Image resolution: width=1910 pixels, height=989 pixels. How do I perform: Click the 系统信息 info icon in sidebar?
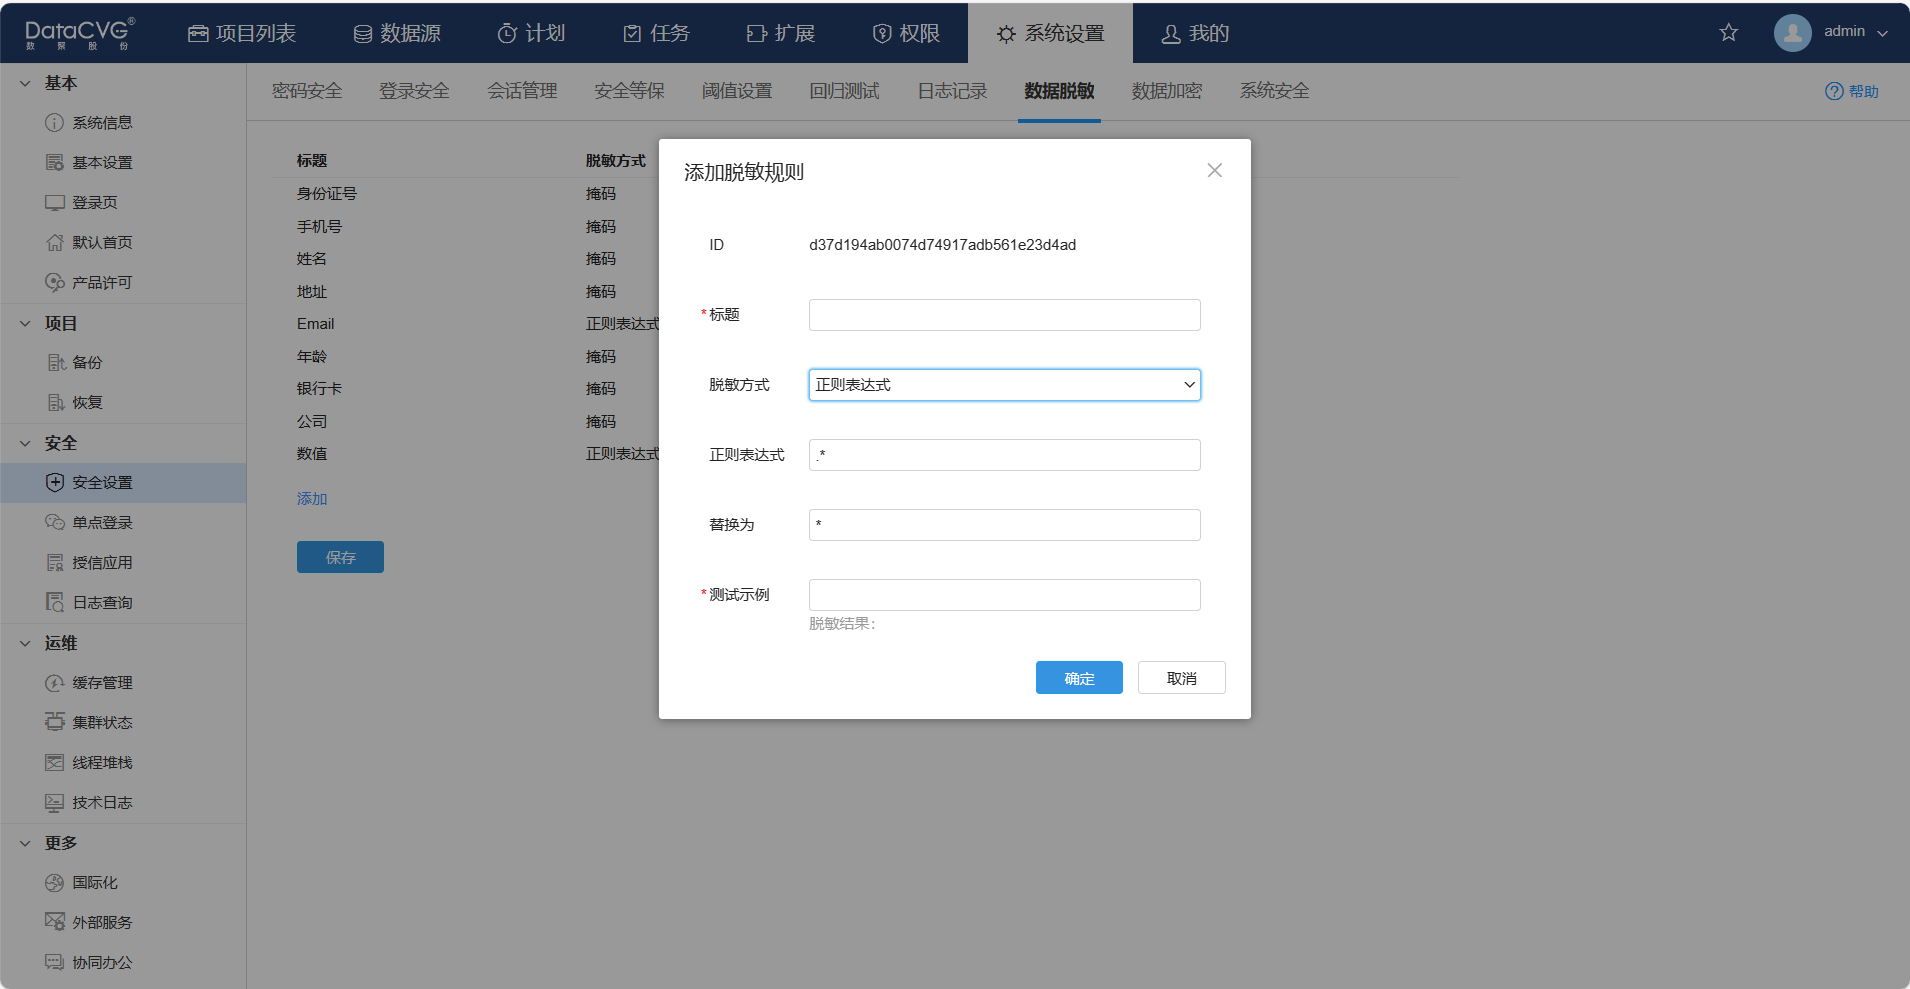tap(54, 123)
